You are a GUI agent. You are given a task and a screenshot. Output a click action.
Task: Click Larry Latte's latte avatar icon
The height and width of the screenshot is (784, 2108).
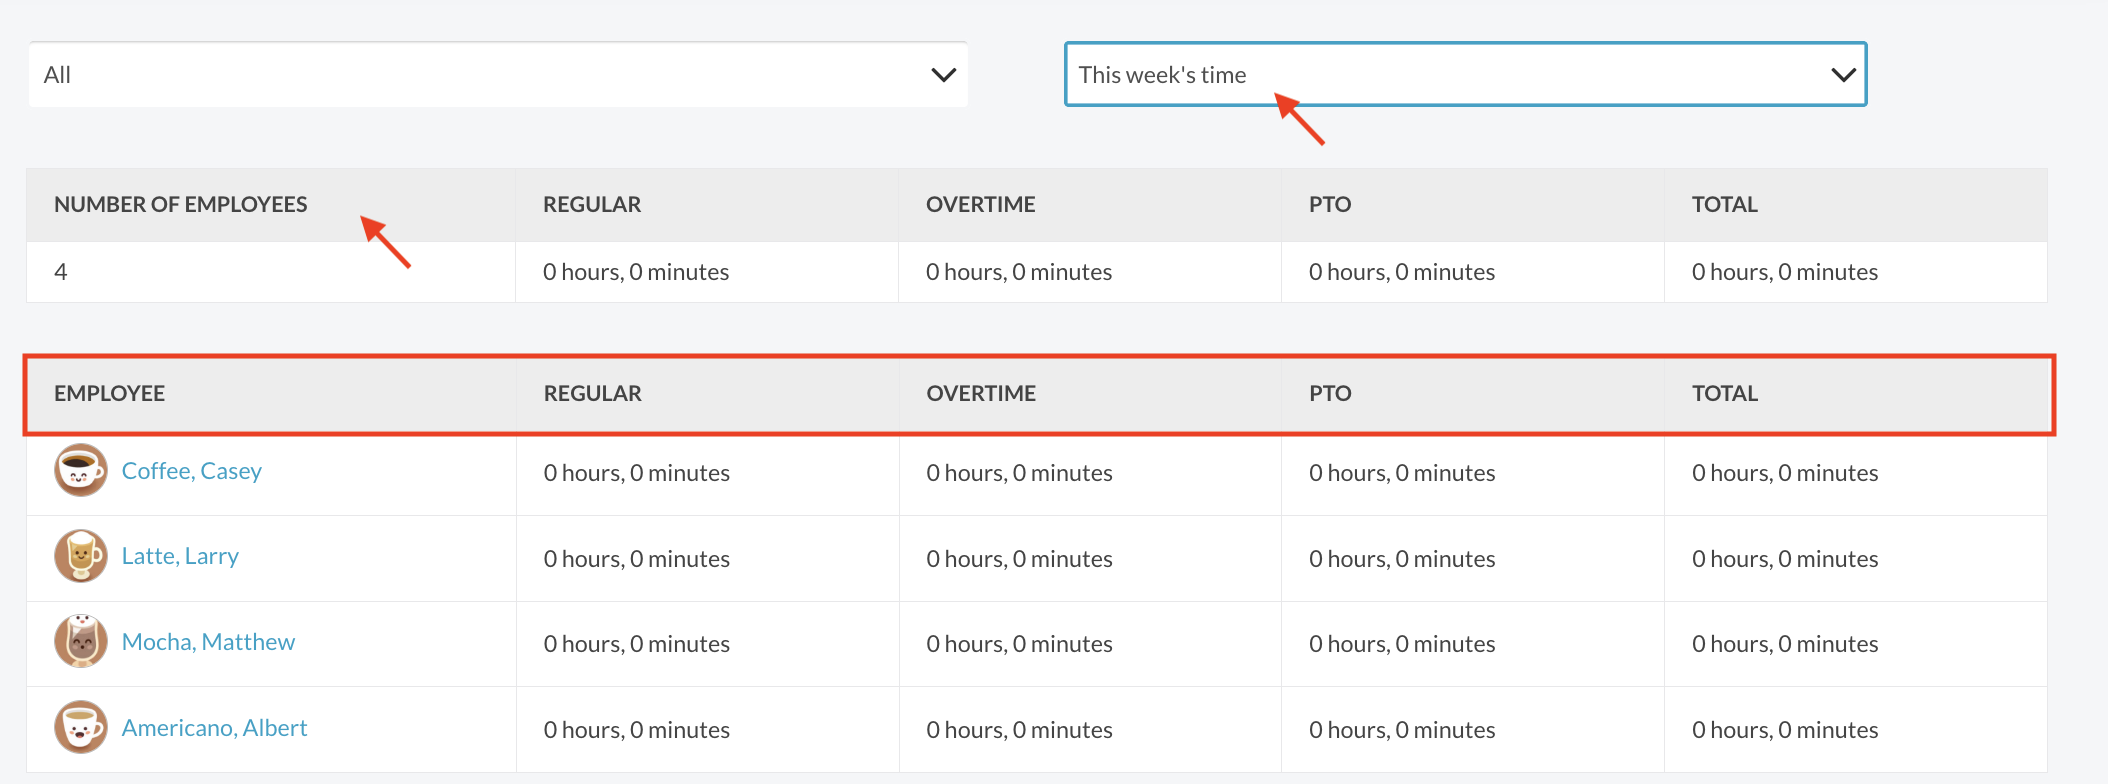point(80,556)
